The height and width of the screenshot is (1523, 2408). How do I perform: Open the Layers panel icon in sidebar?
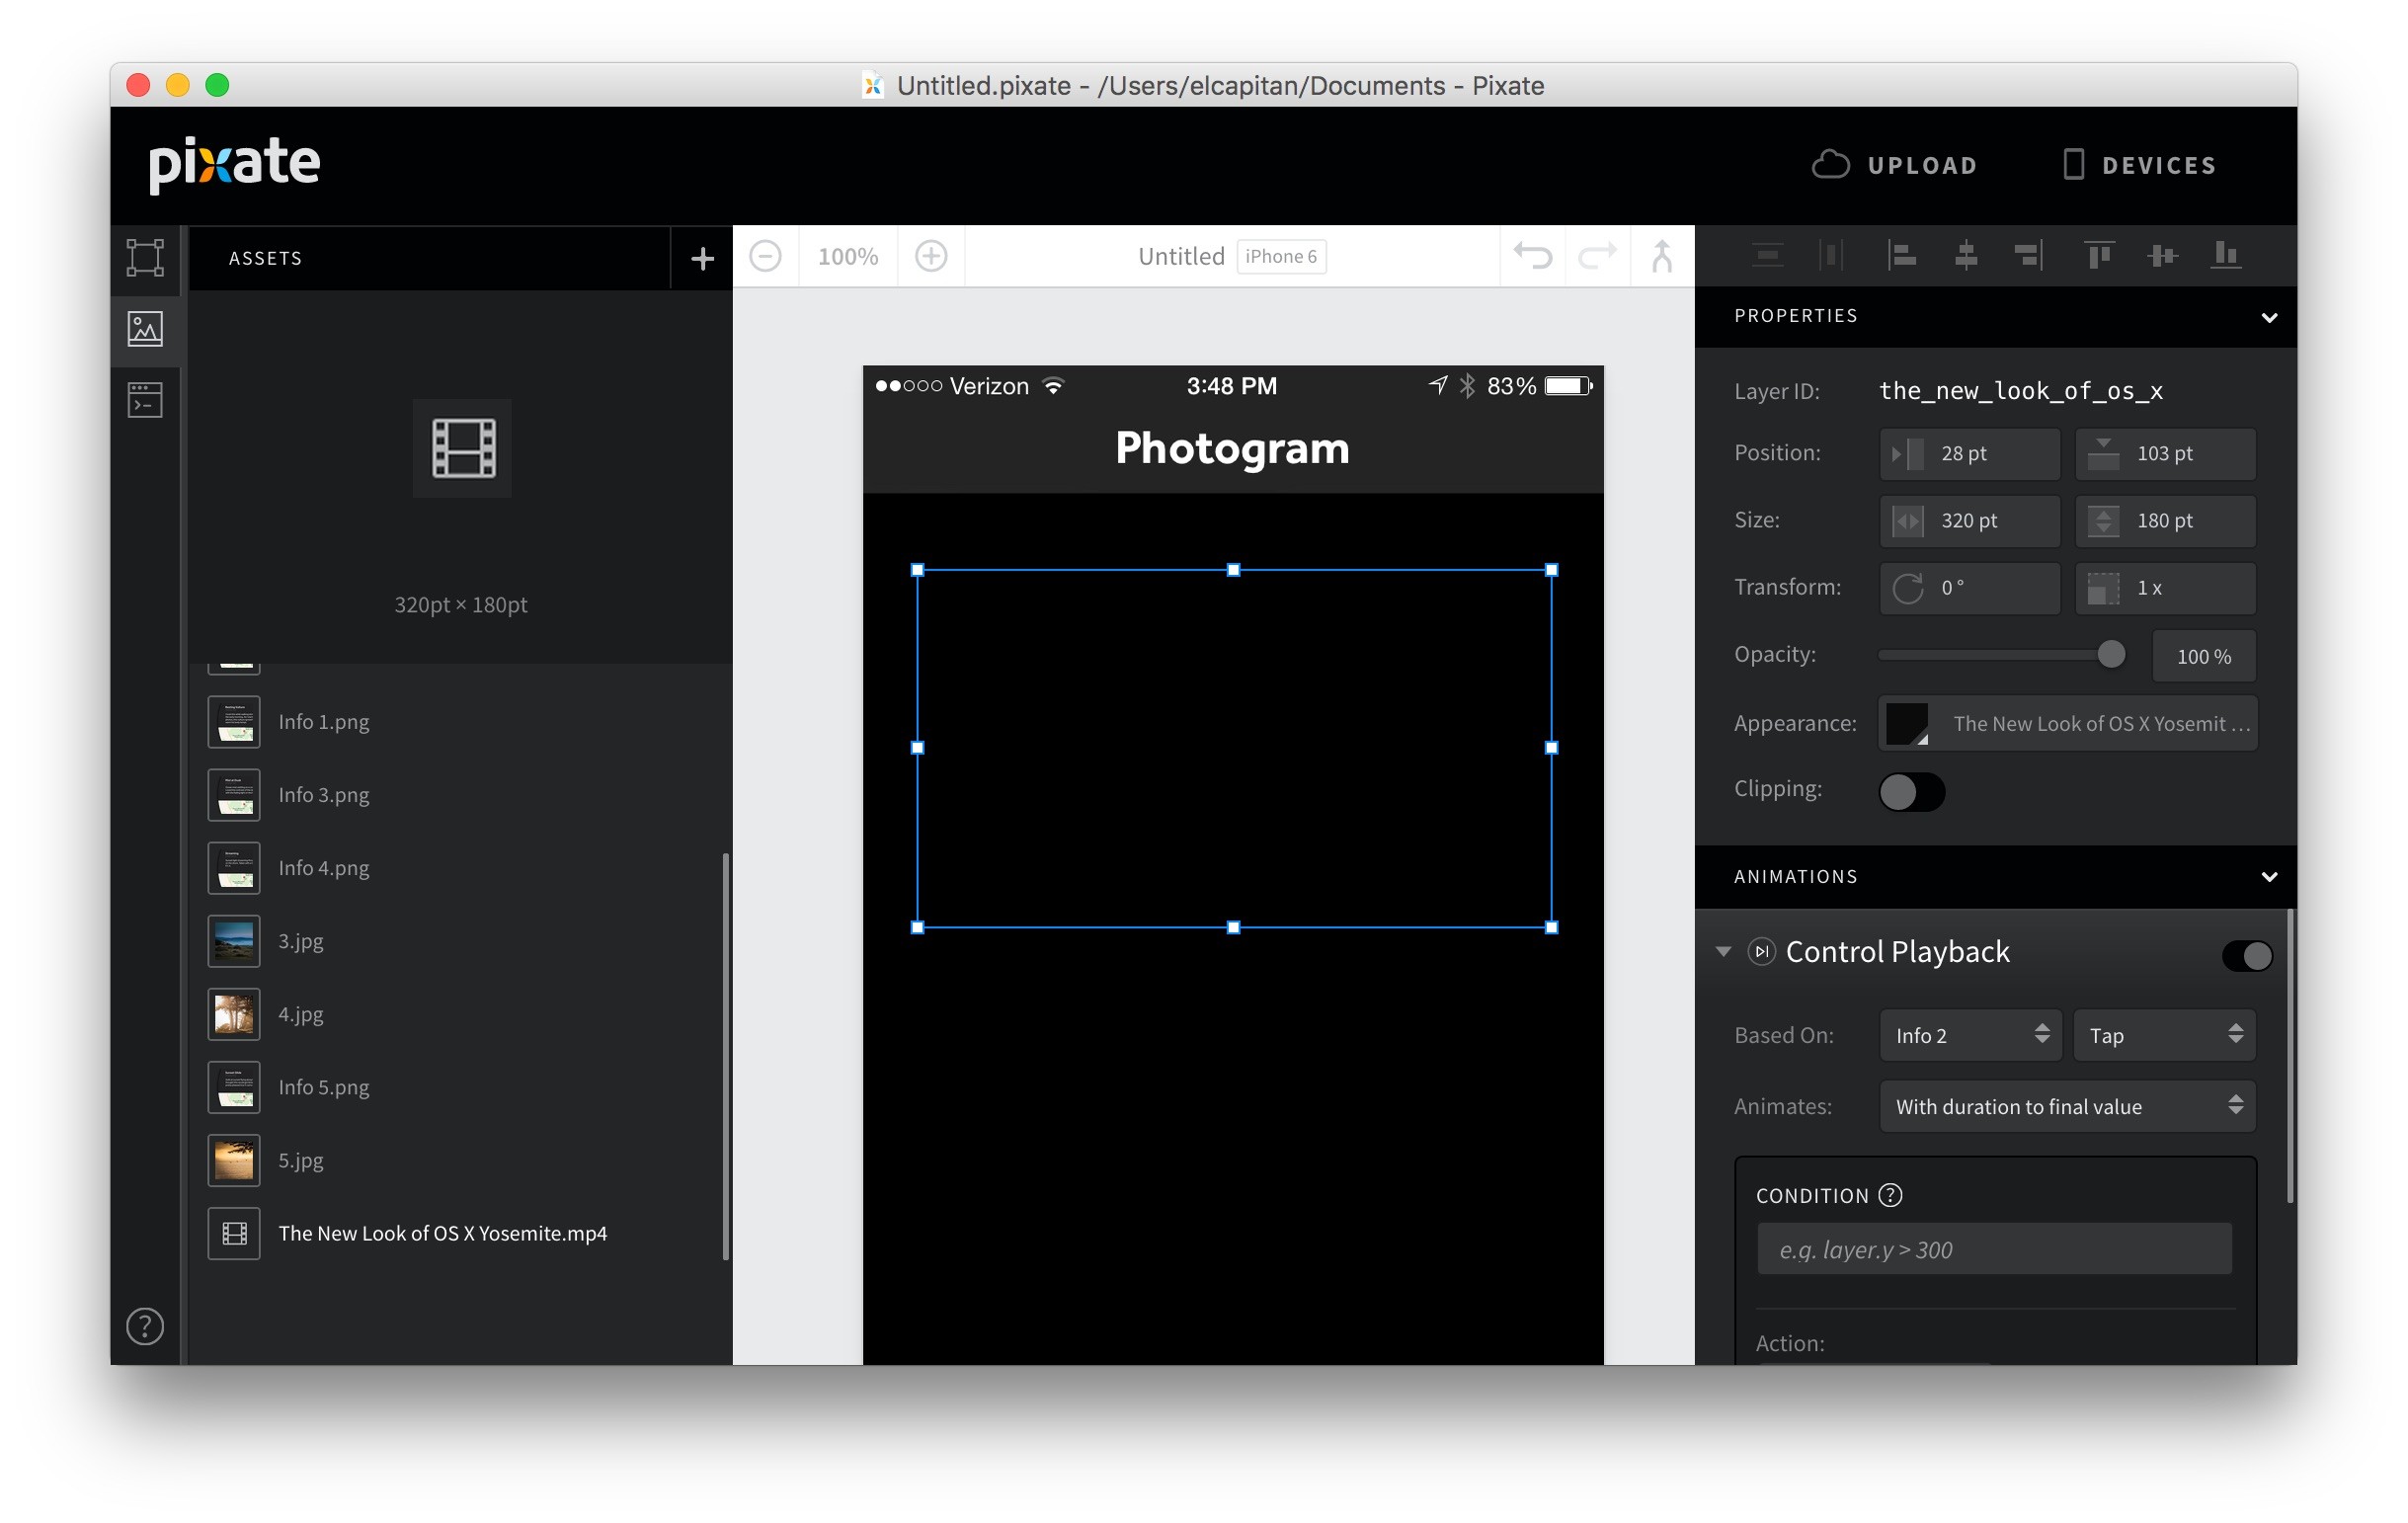pyautogui.click(x=145, y=257)
